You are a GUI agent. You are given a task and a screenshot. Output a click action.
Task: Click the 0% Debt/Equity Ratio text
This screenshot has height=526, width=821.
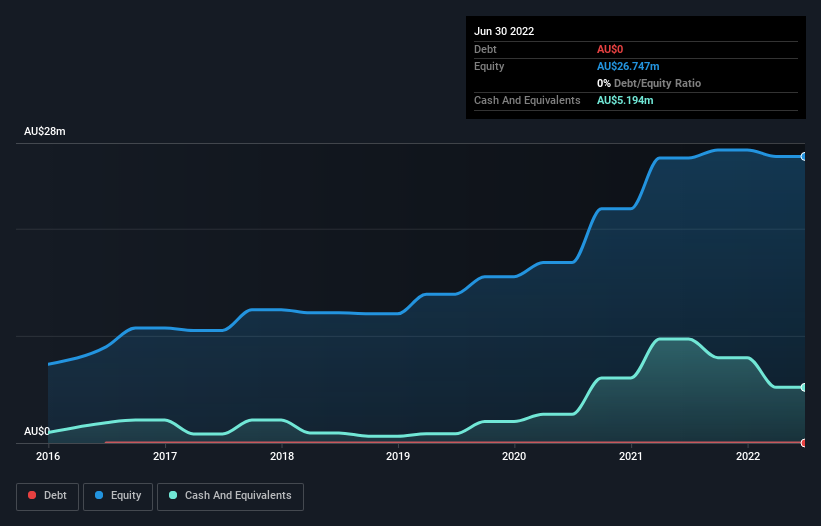(x=649, y=83)
